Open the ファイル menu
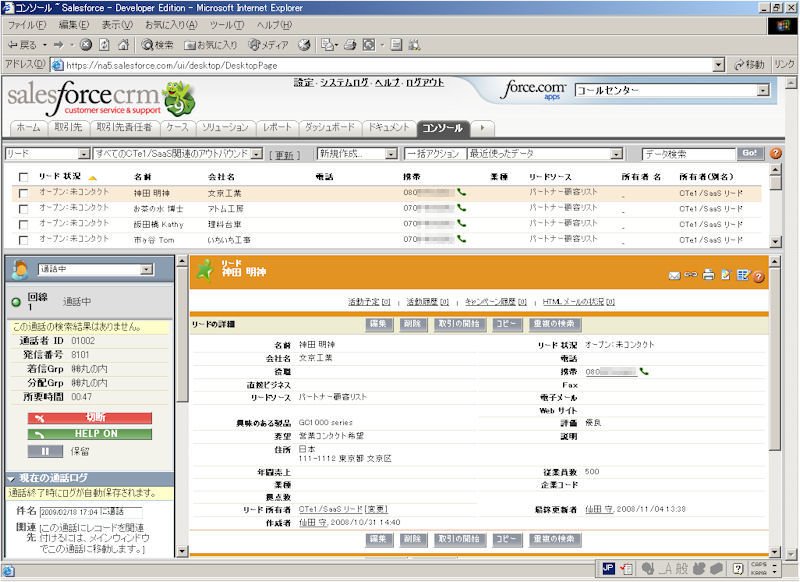Image resolution: width=800 pixels, height=582 pixels. point(26,24)
